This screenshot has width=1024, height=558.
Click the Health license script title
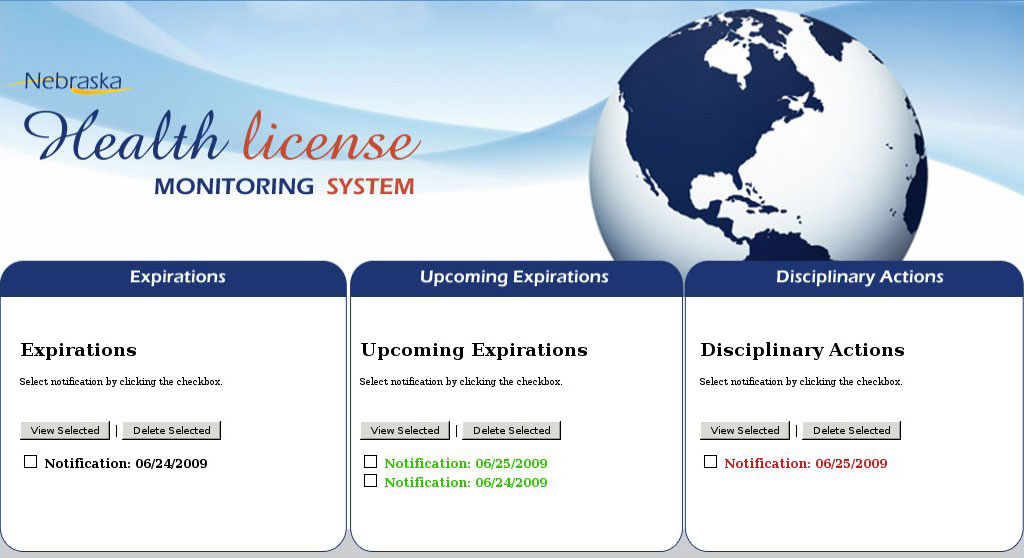(222, 136)
